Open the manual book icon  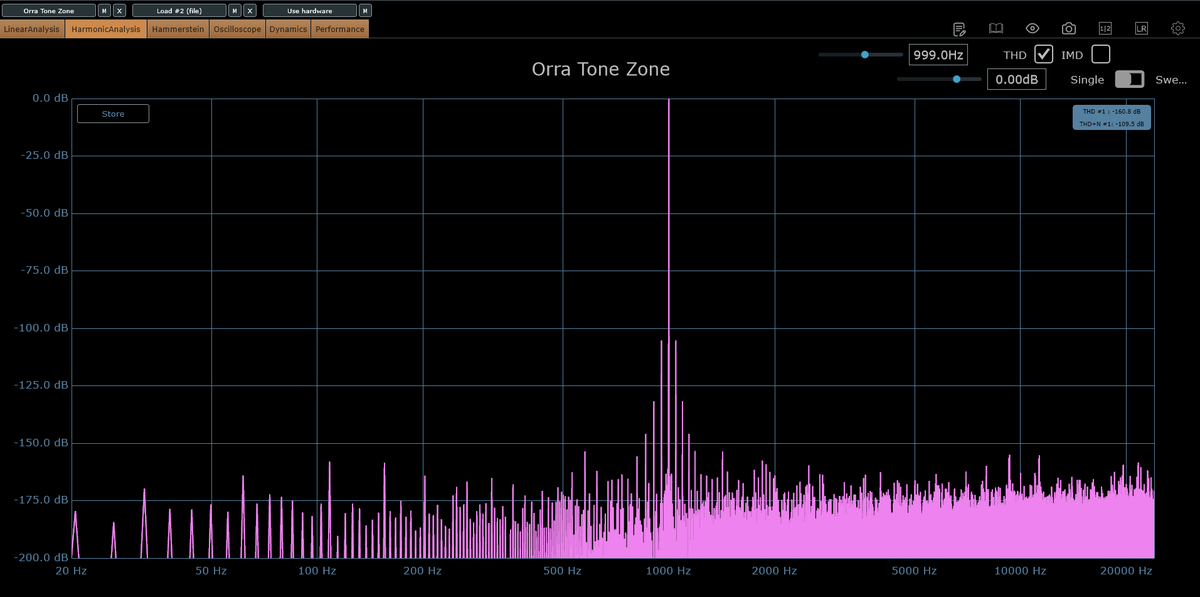pyautogui.click(x=995, y=29)
